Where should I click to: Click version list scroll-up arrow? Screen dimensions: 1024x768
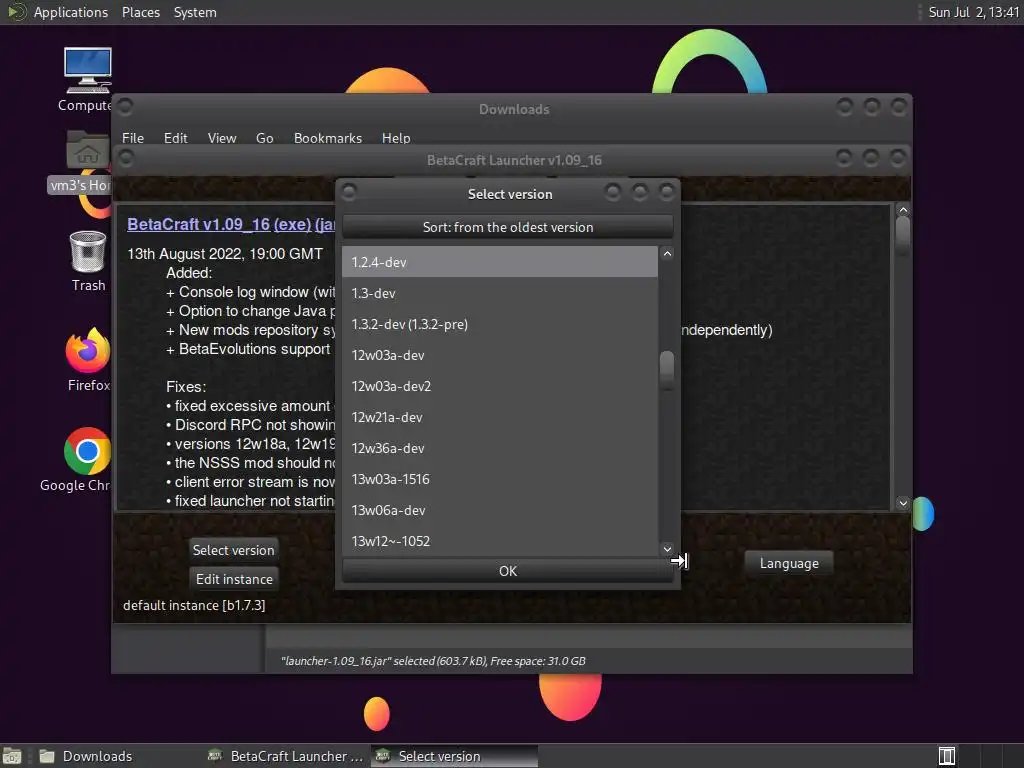pyautogui.click(x=667, y=253)
